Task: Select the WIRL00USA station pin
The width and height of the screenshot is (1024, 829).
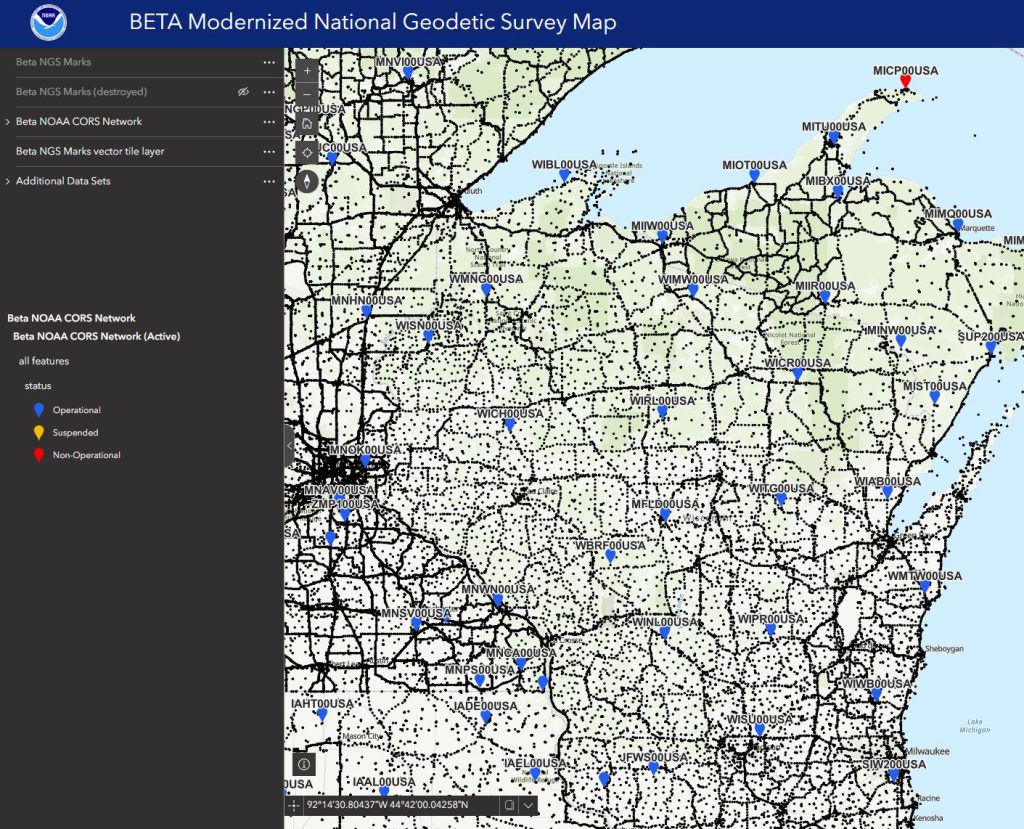Action: [x=662, y=412]
